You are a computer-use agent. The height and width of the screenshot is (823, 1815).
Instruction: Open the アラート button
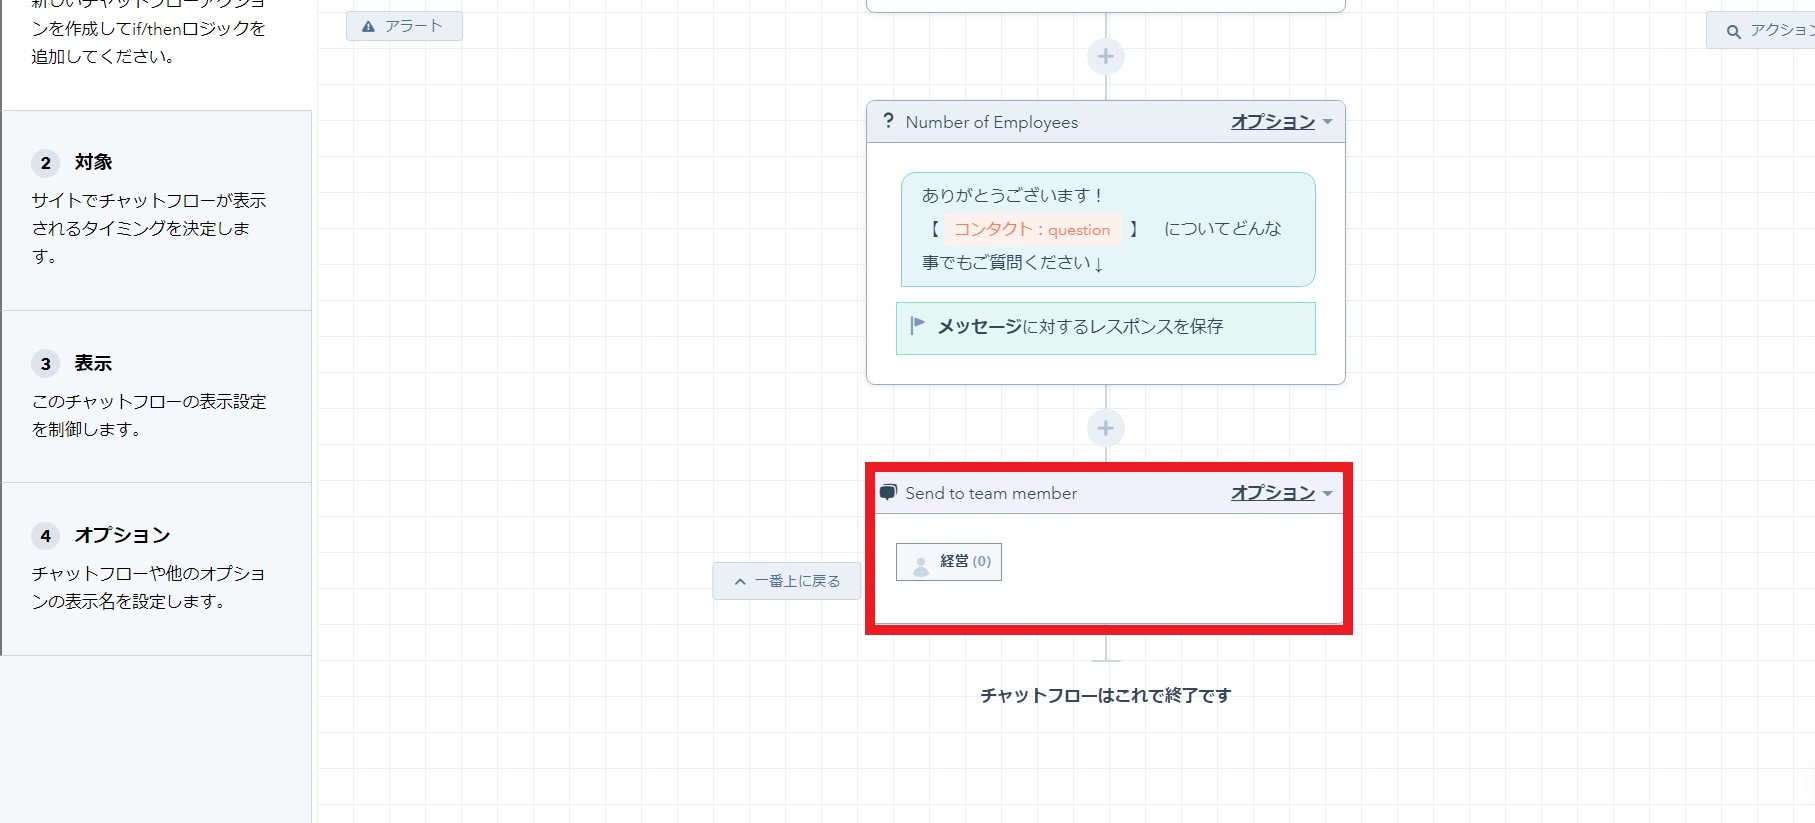click(x=404, y=26)
